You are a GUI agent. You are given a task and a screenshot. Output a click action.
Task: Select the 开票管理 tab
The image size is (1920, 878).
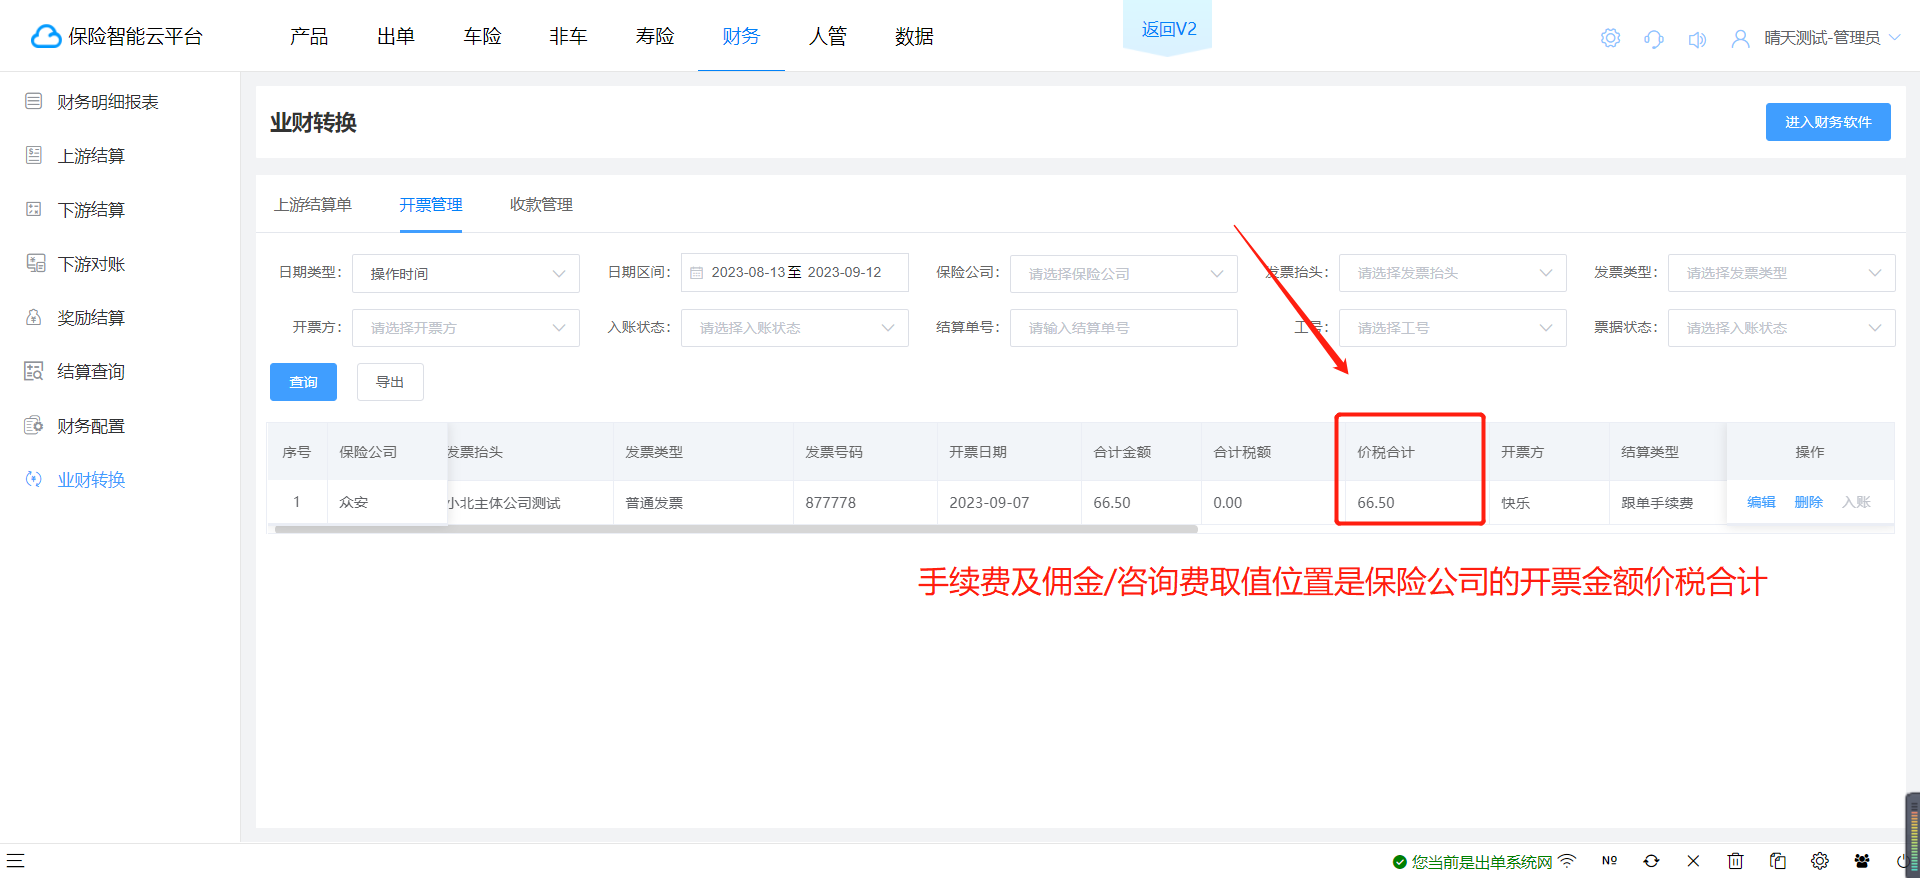point(431,204)
